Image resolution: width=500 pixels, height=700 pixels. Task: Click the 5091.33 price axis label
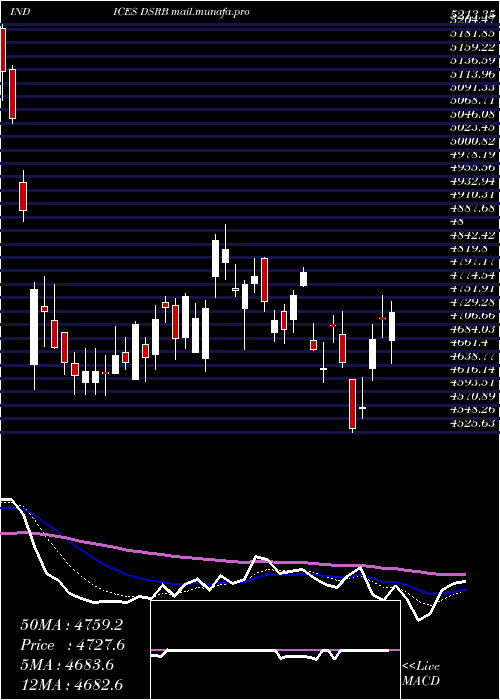[x=472, y=88]
